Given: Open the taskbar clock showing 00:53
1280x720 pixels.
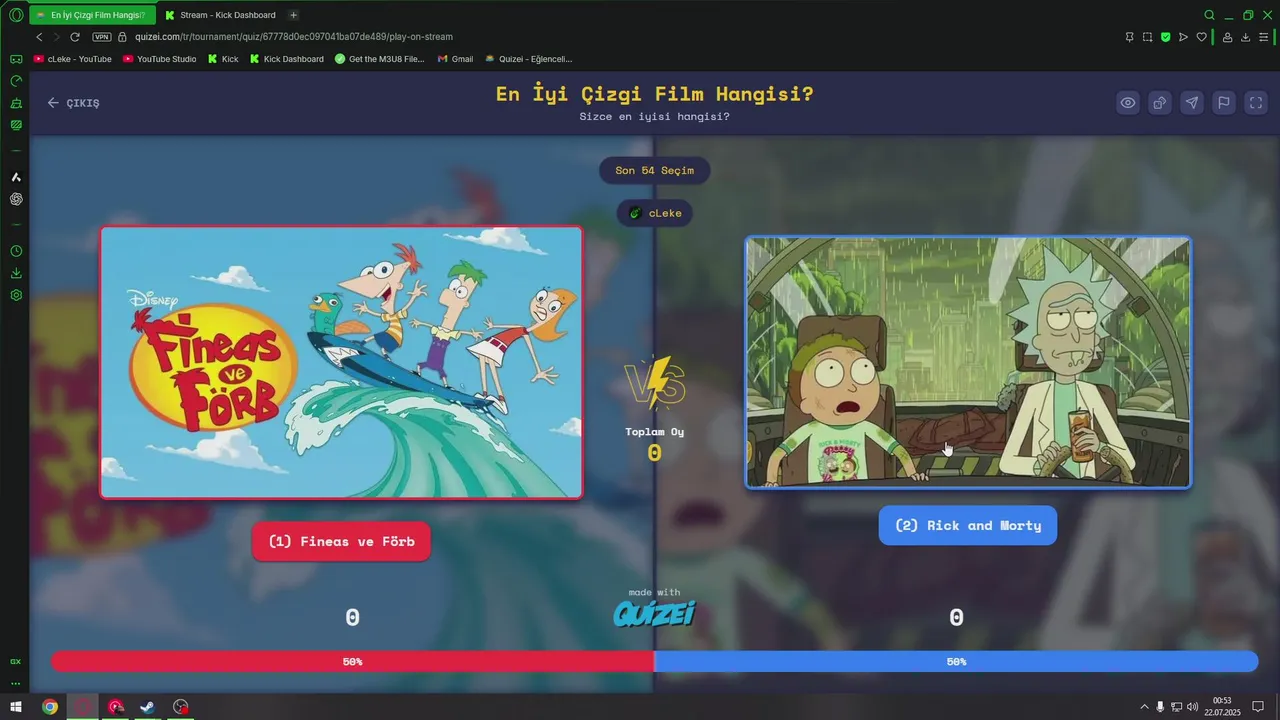Looking at the screenshot, I should click(x=1222, y=706).
